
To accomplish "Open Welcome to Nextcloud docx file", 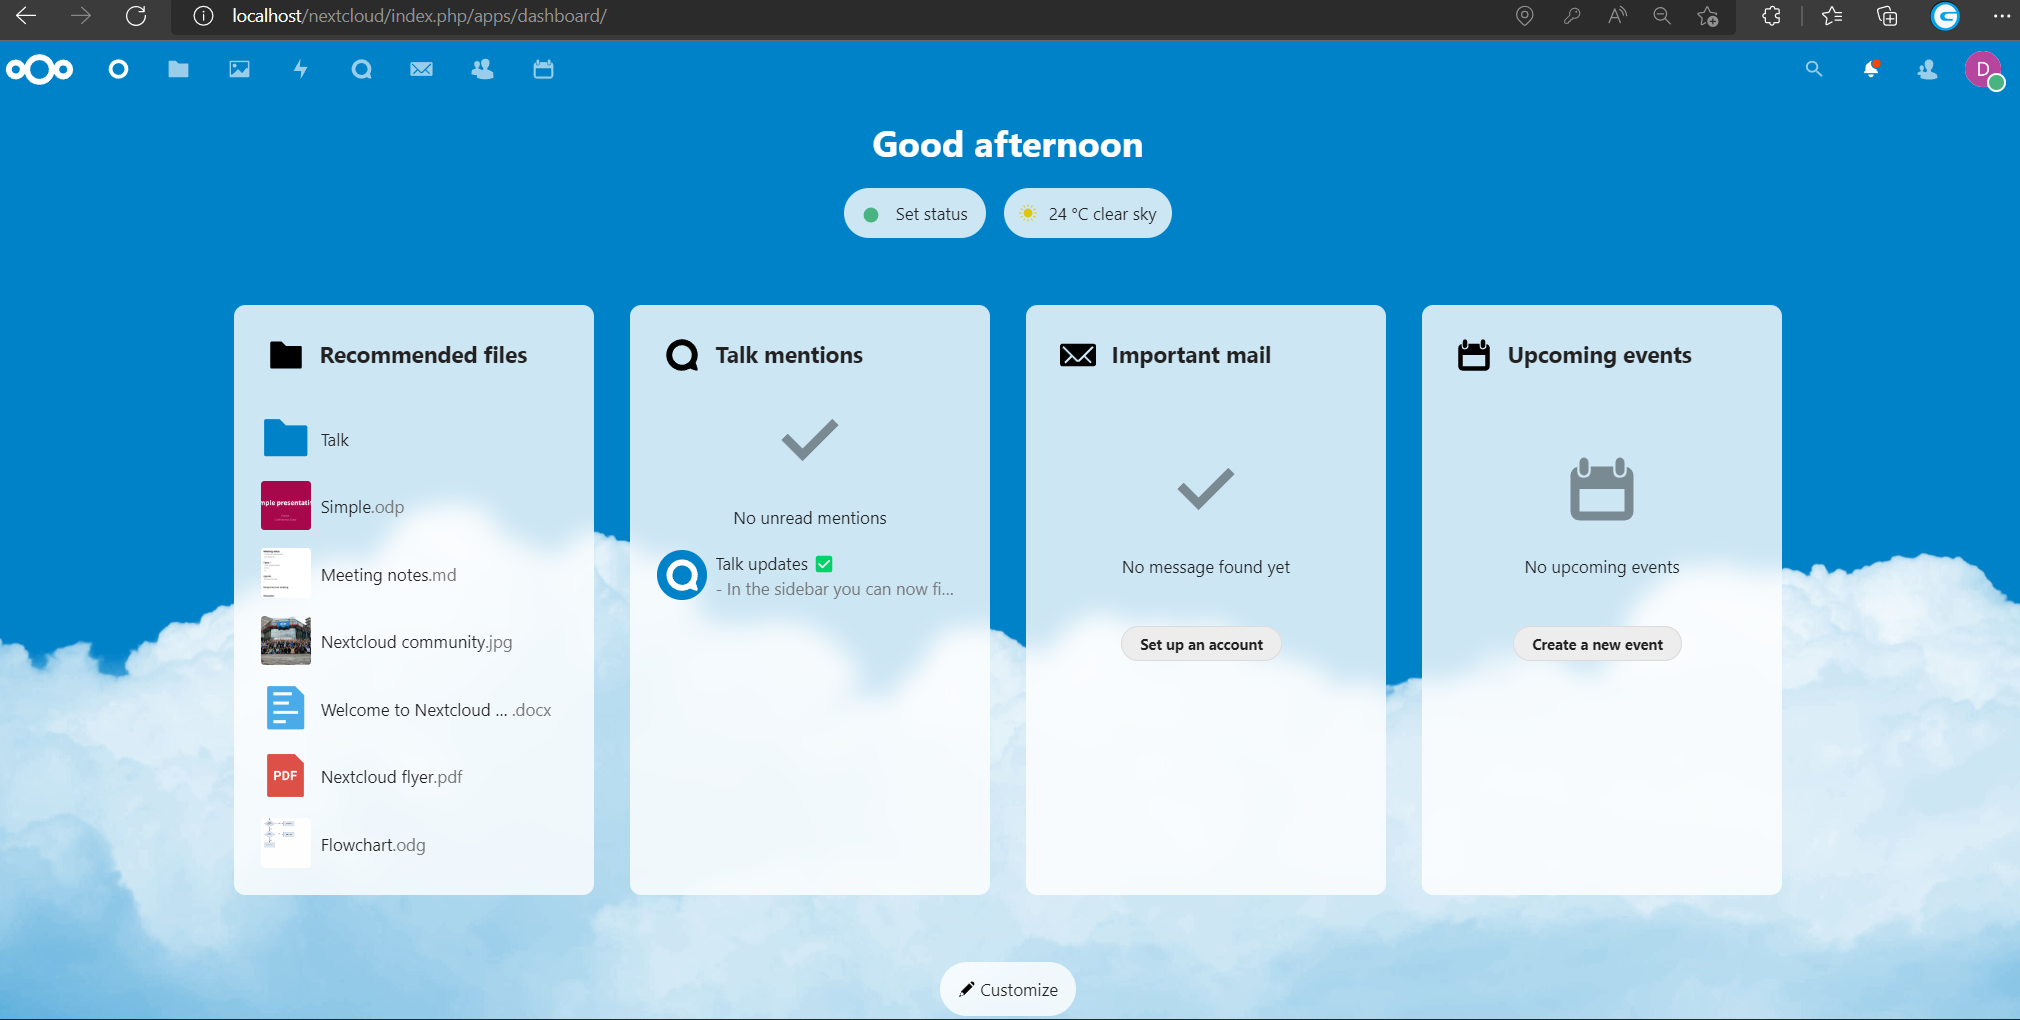I will pyautogui.click(x=414, y=709).
